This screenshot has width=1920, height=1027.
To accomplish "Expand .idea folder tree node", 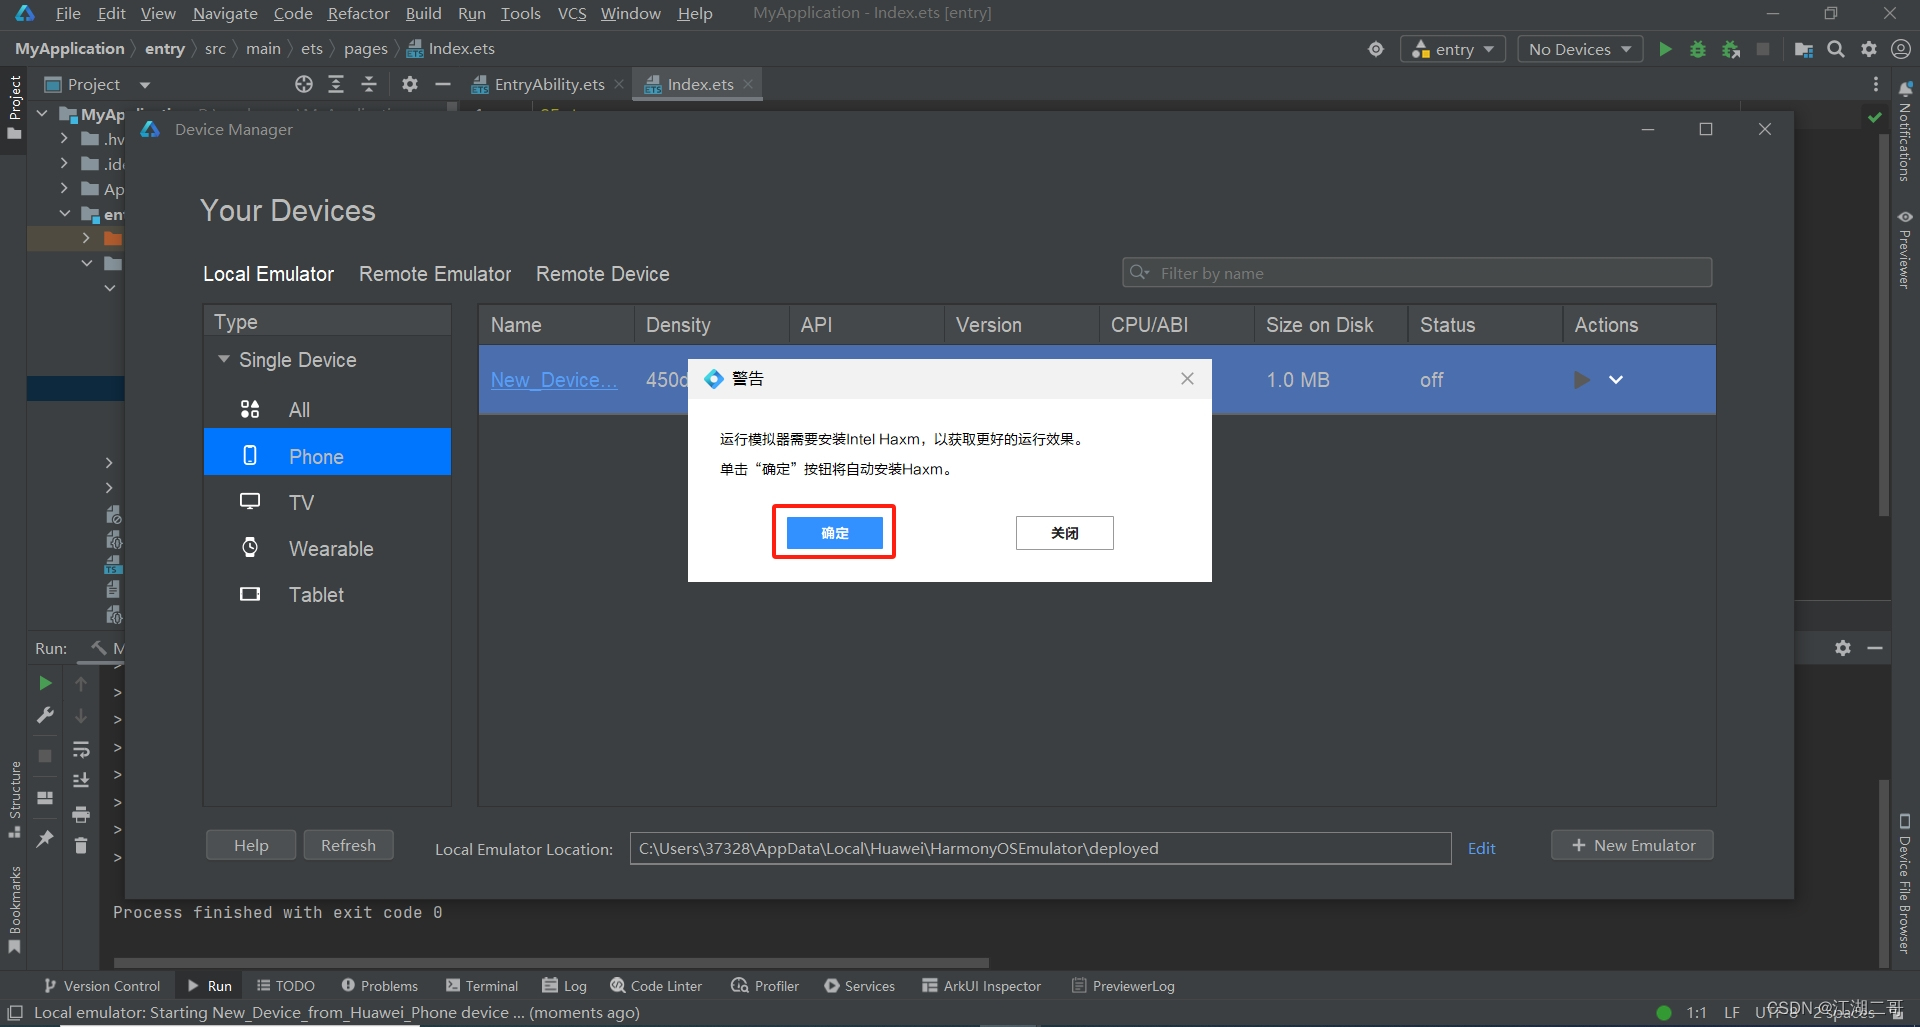I will tap(64, 162).
